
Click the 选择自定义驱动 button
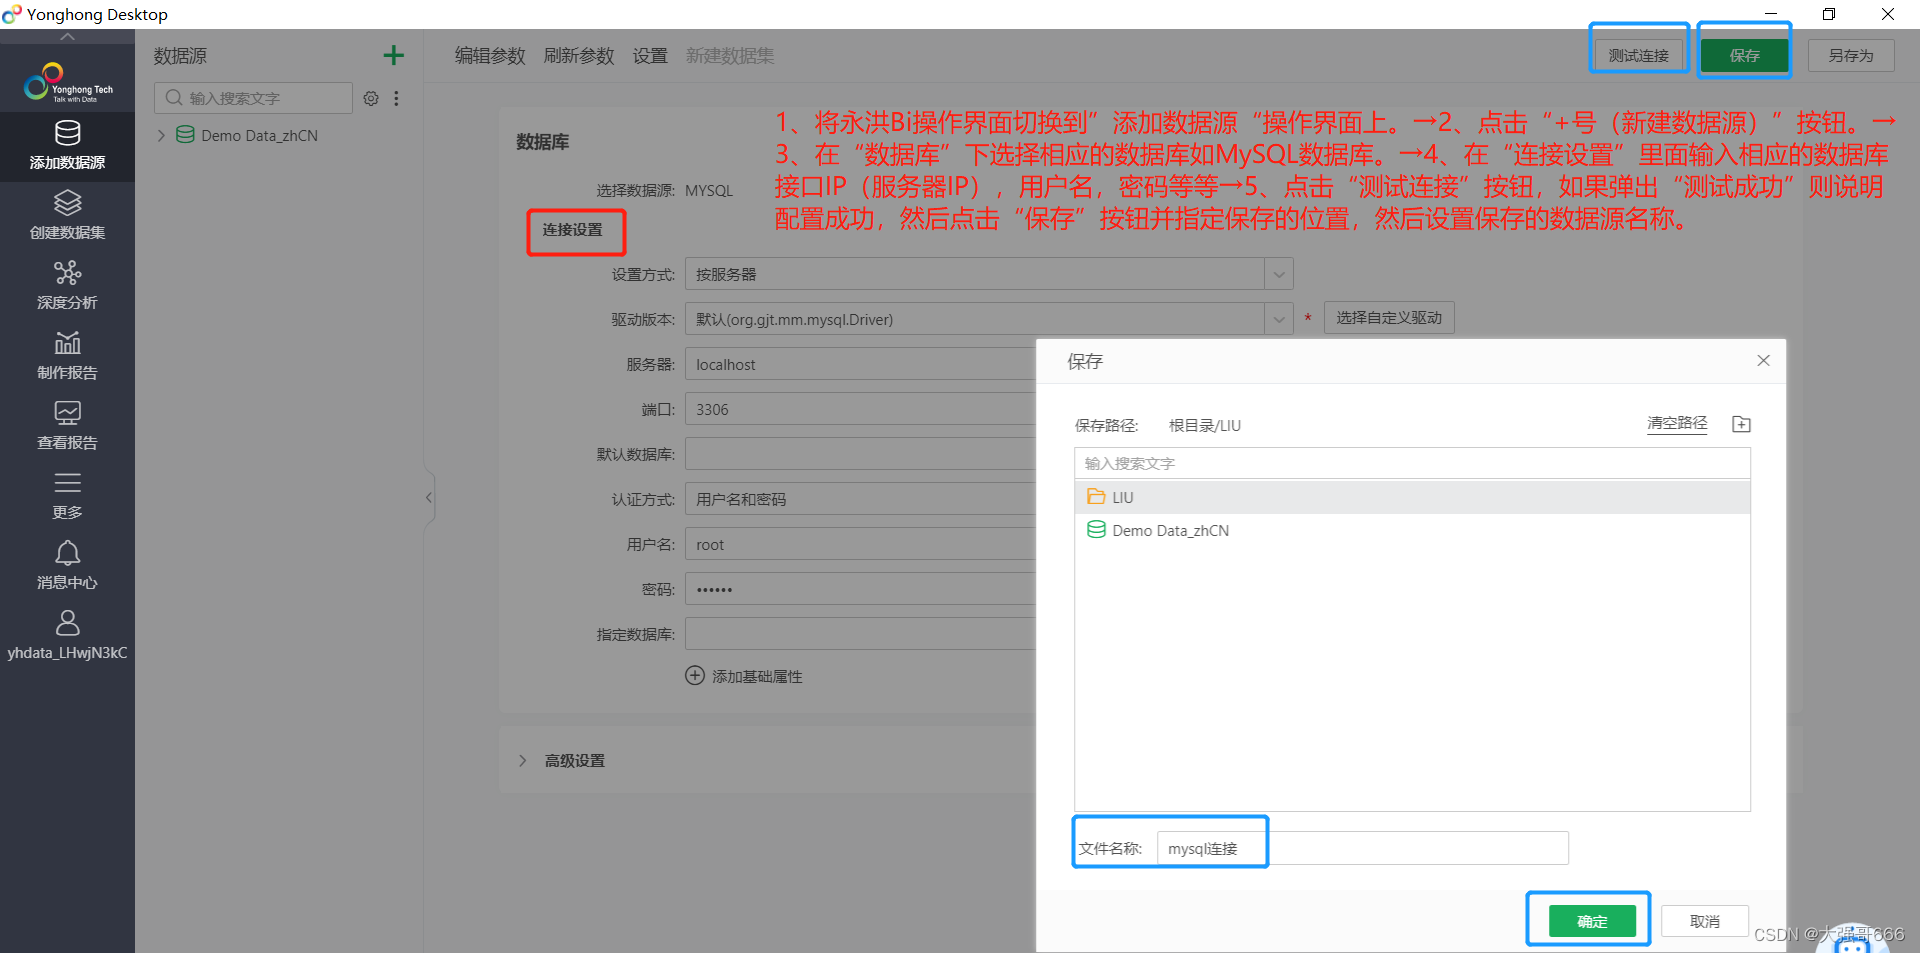tap(1389, 317)
